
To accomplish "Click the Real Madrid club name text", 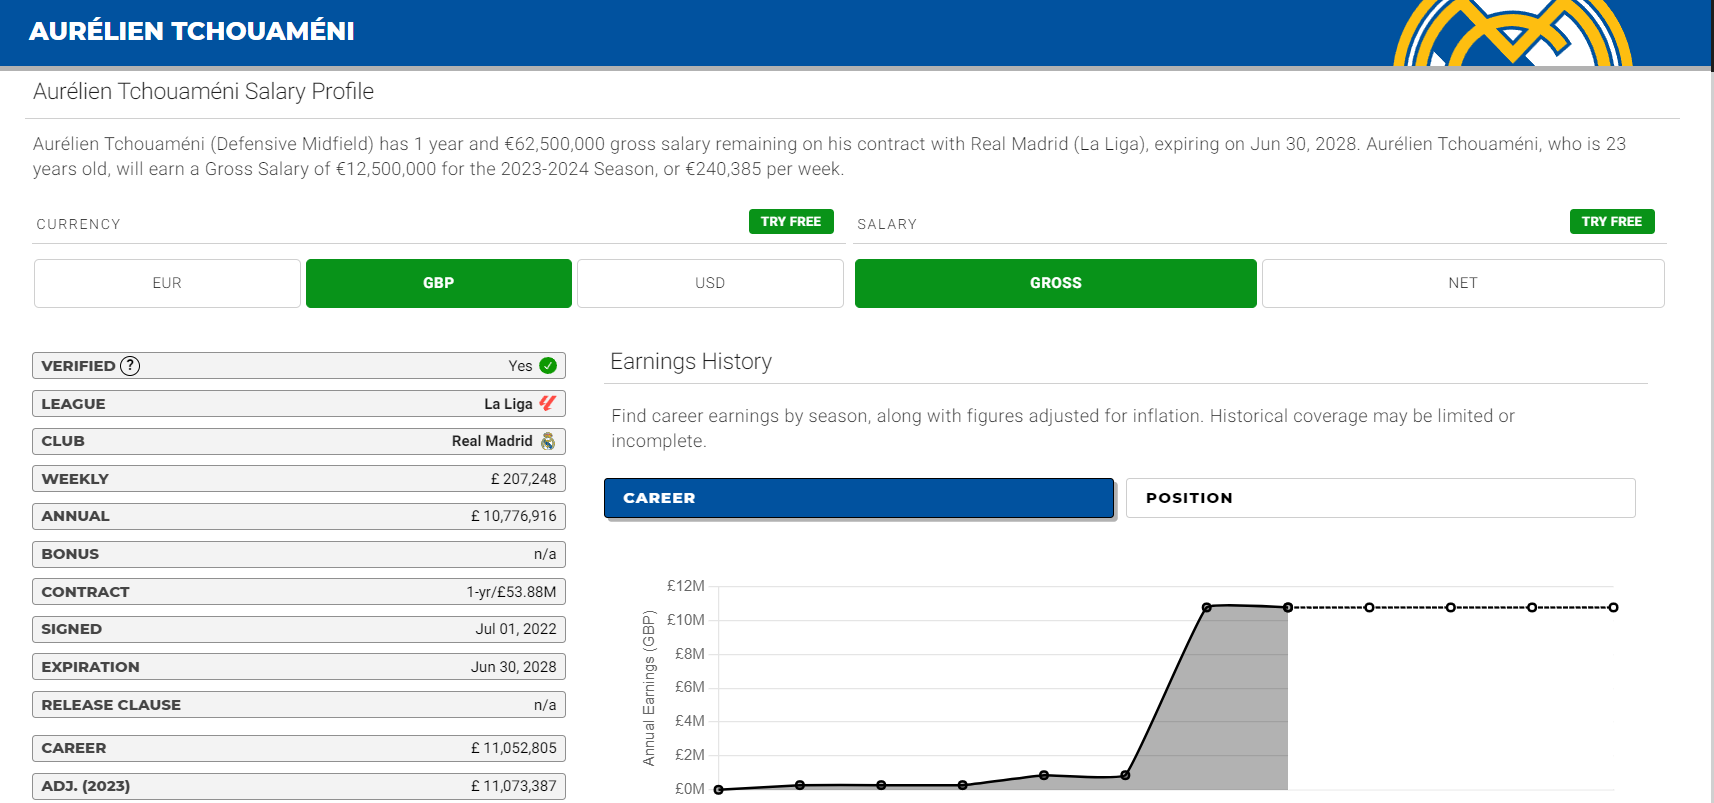I will 492,441.
